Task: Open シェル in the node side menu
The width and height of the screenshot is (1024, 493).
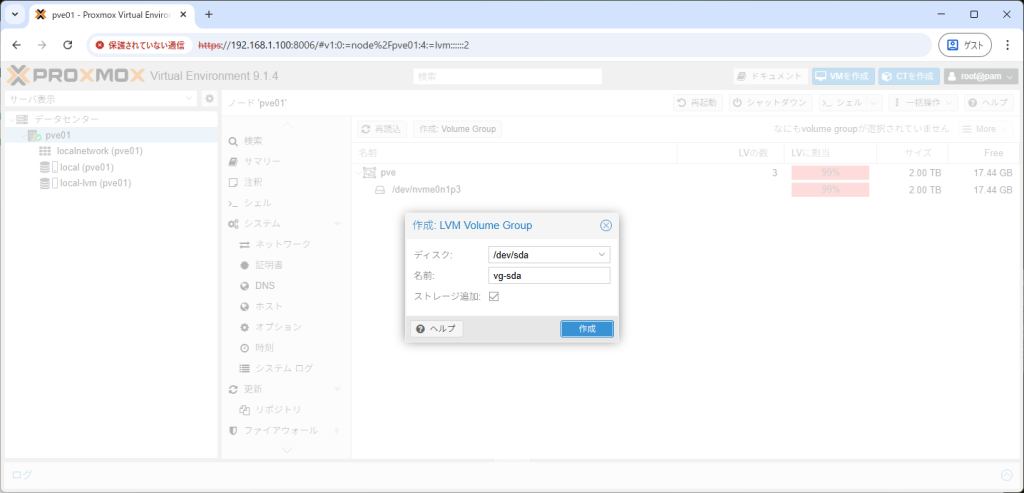Action: point(257,203)
